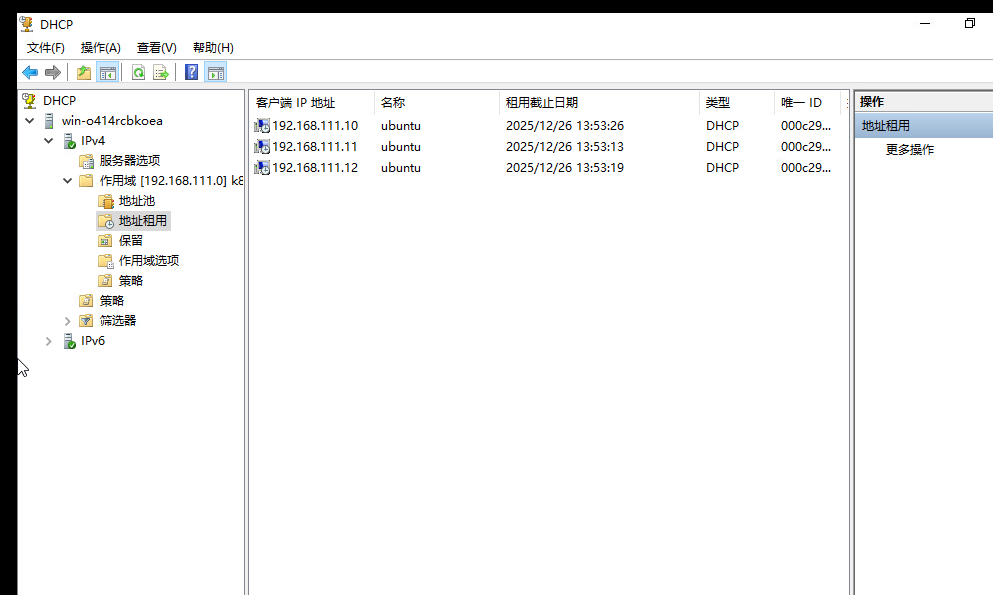This screenshot has width=993, height=595.
Task: Click the Refresh toolbar icon
Action: coord(138,72)
